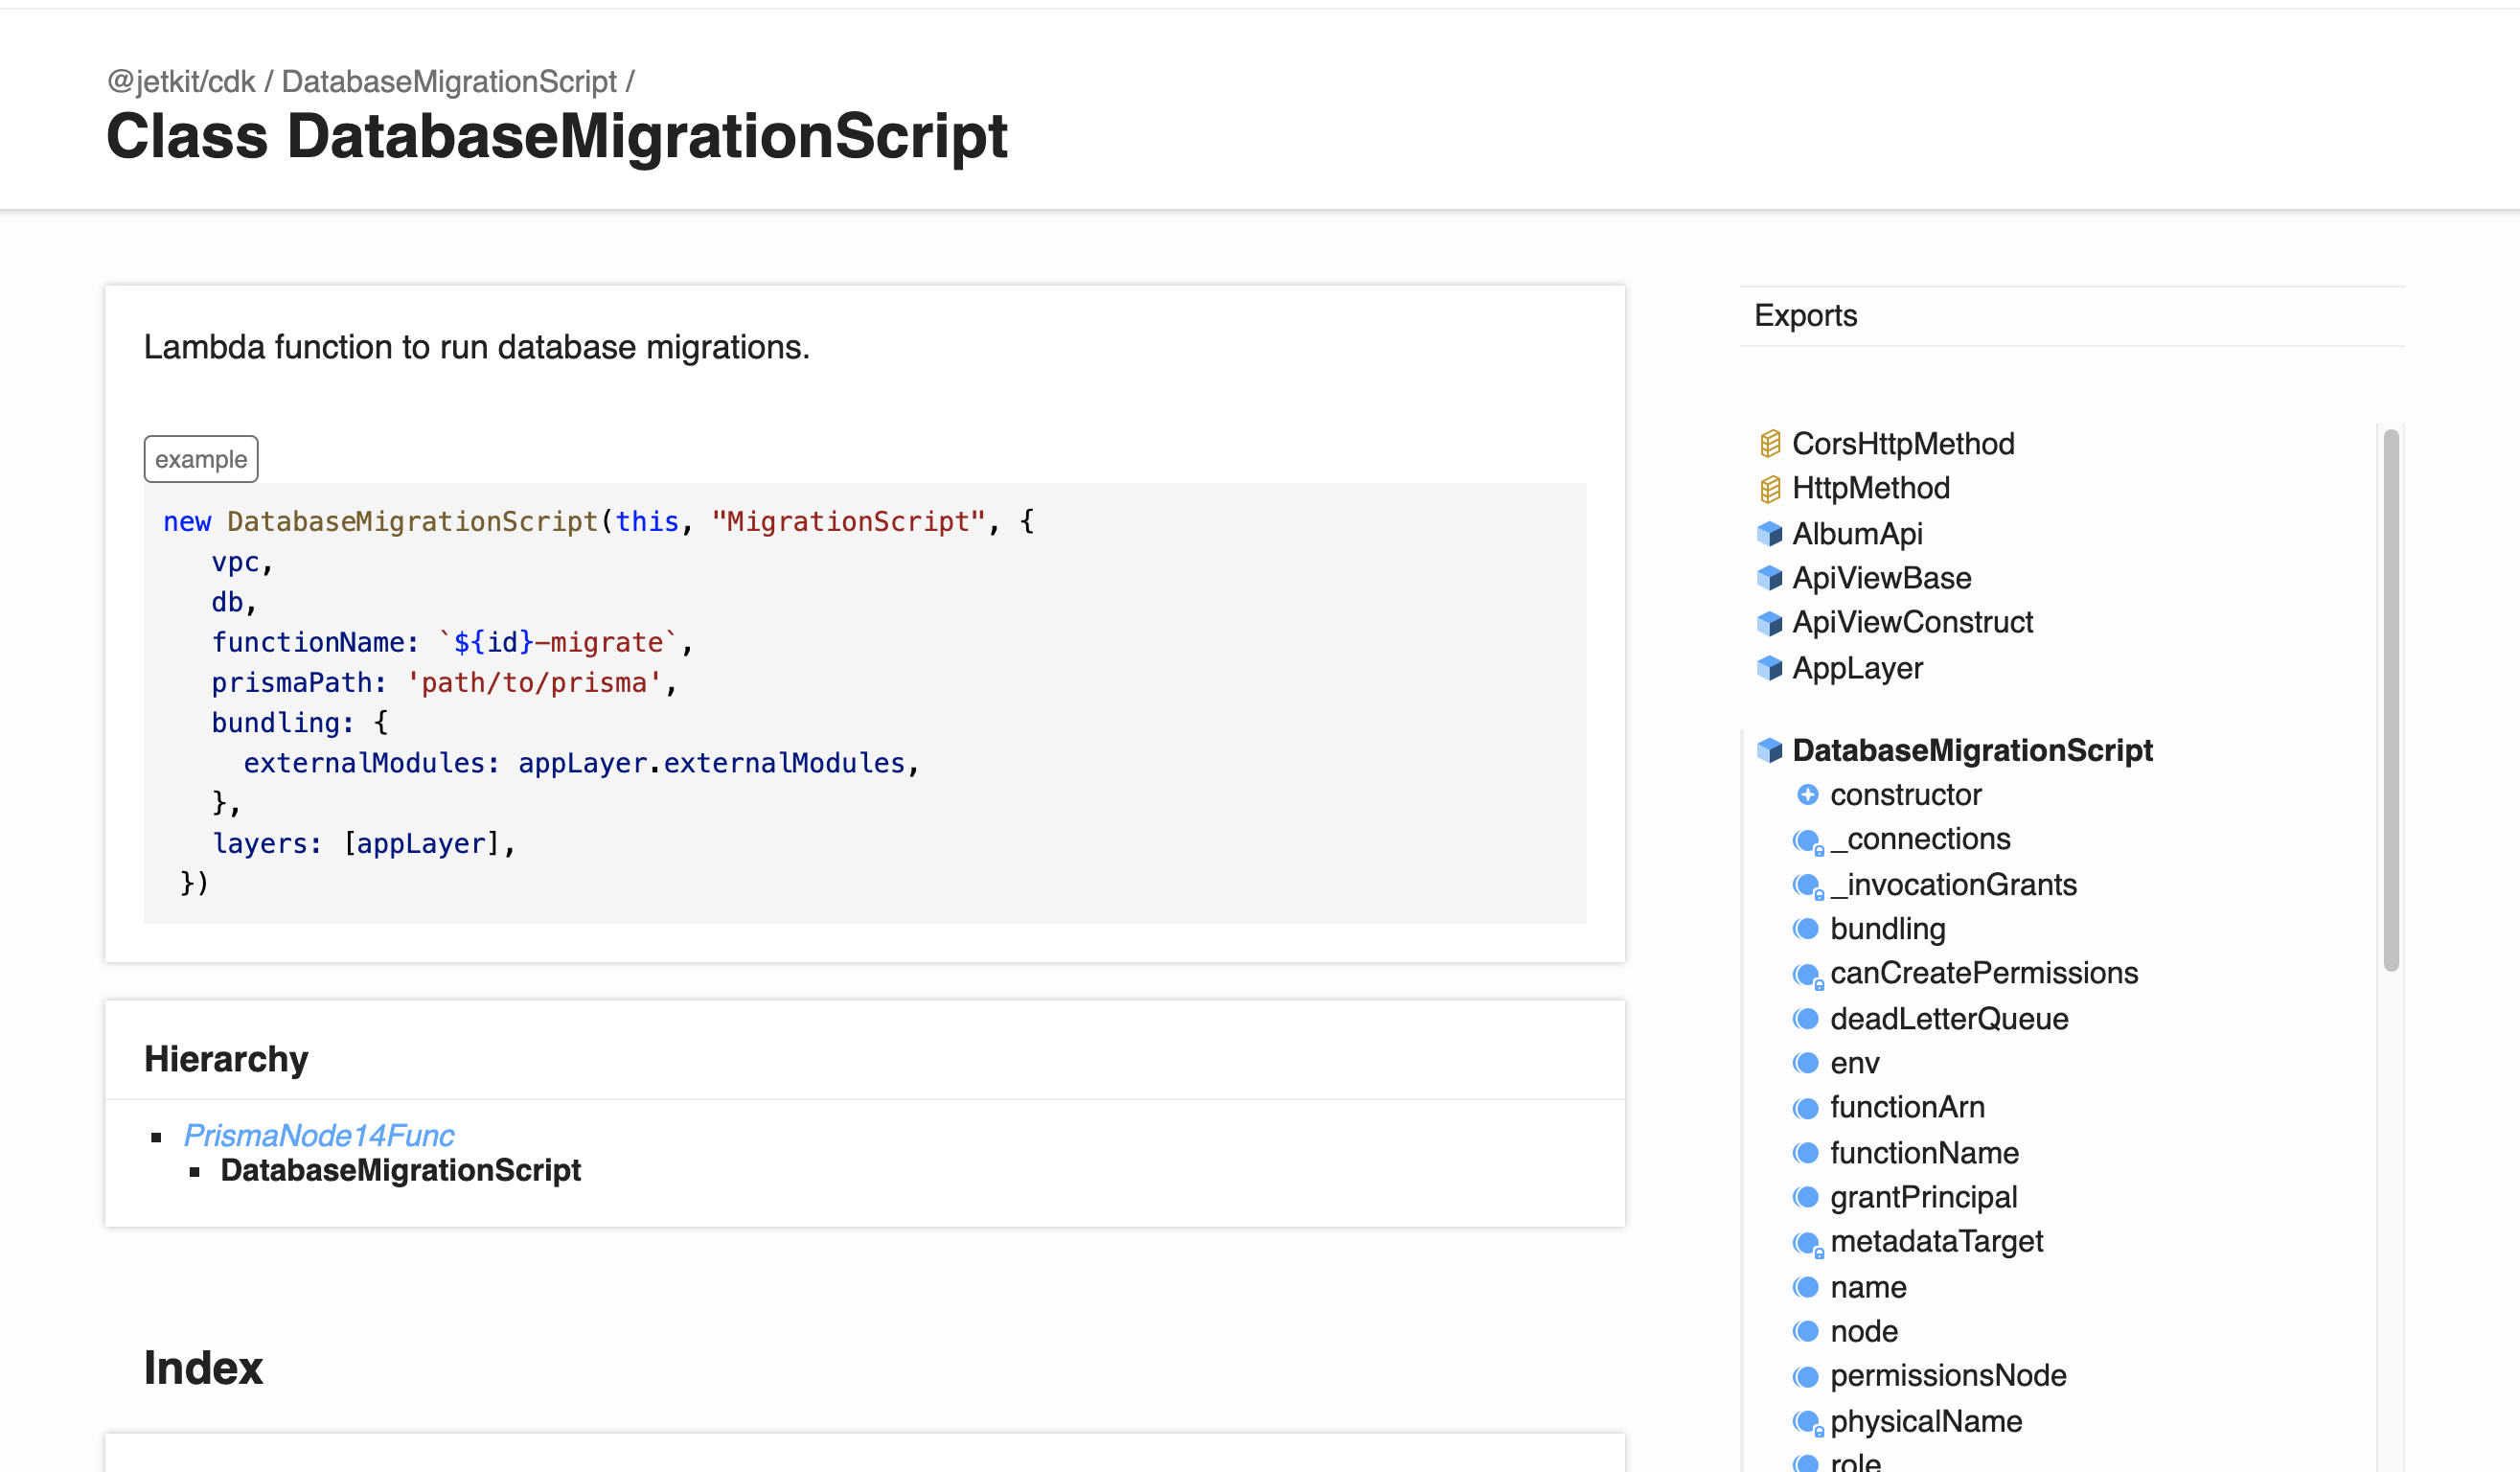The height and width of the screenshot is (1472, 2520).
Task: Select ApiViewConstruct export entry
Action: 1912,622
